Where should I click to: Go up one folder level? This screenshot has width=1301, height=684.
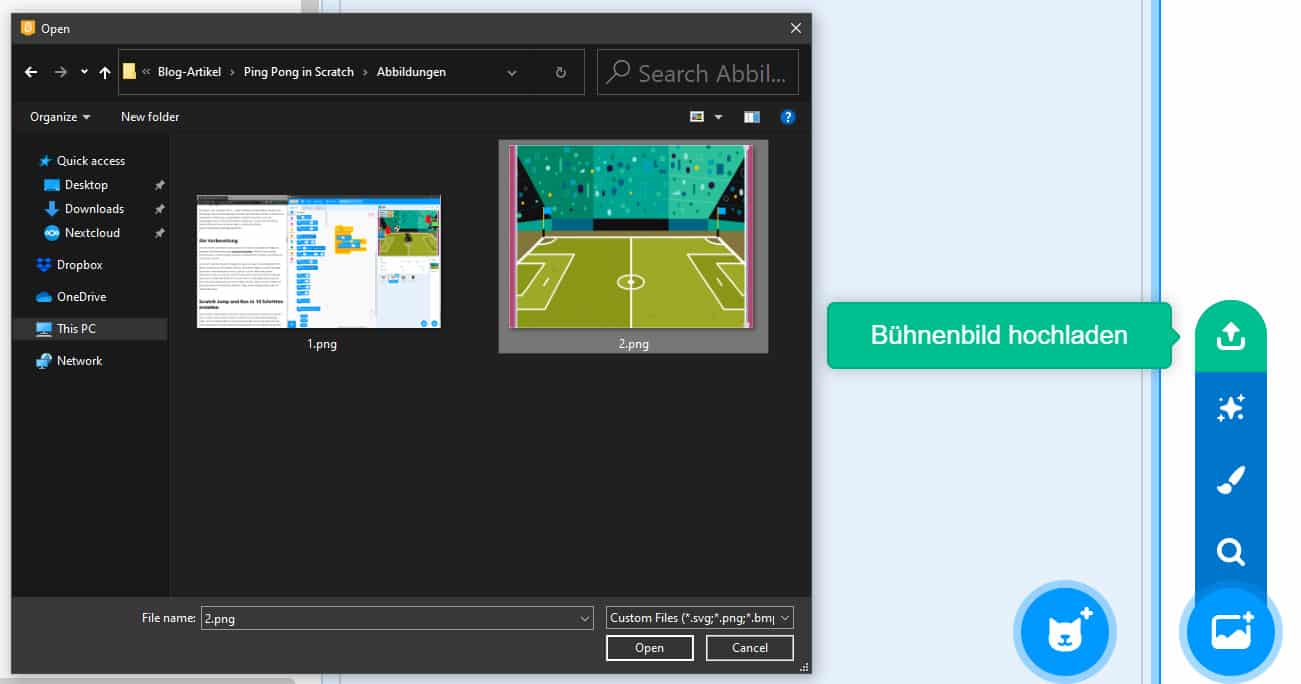tap(104, 71)
